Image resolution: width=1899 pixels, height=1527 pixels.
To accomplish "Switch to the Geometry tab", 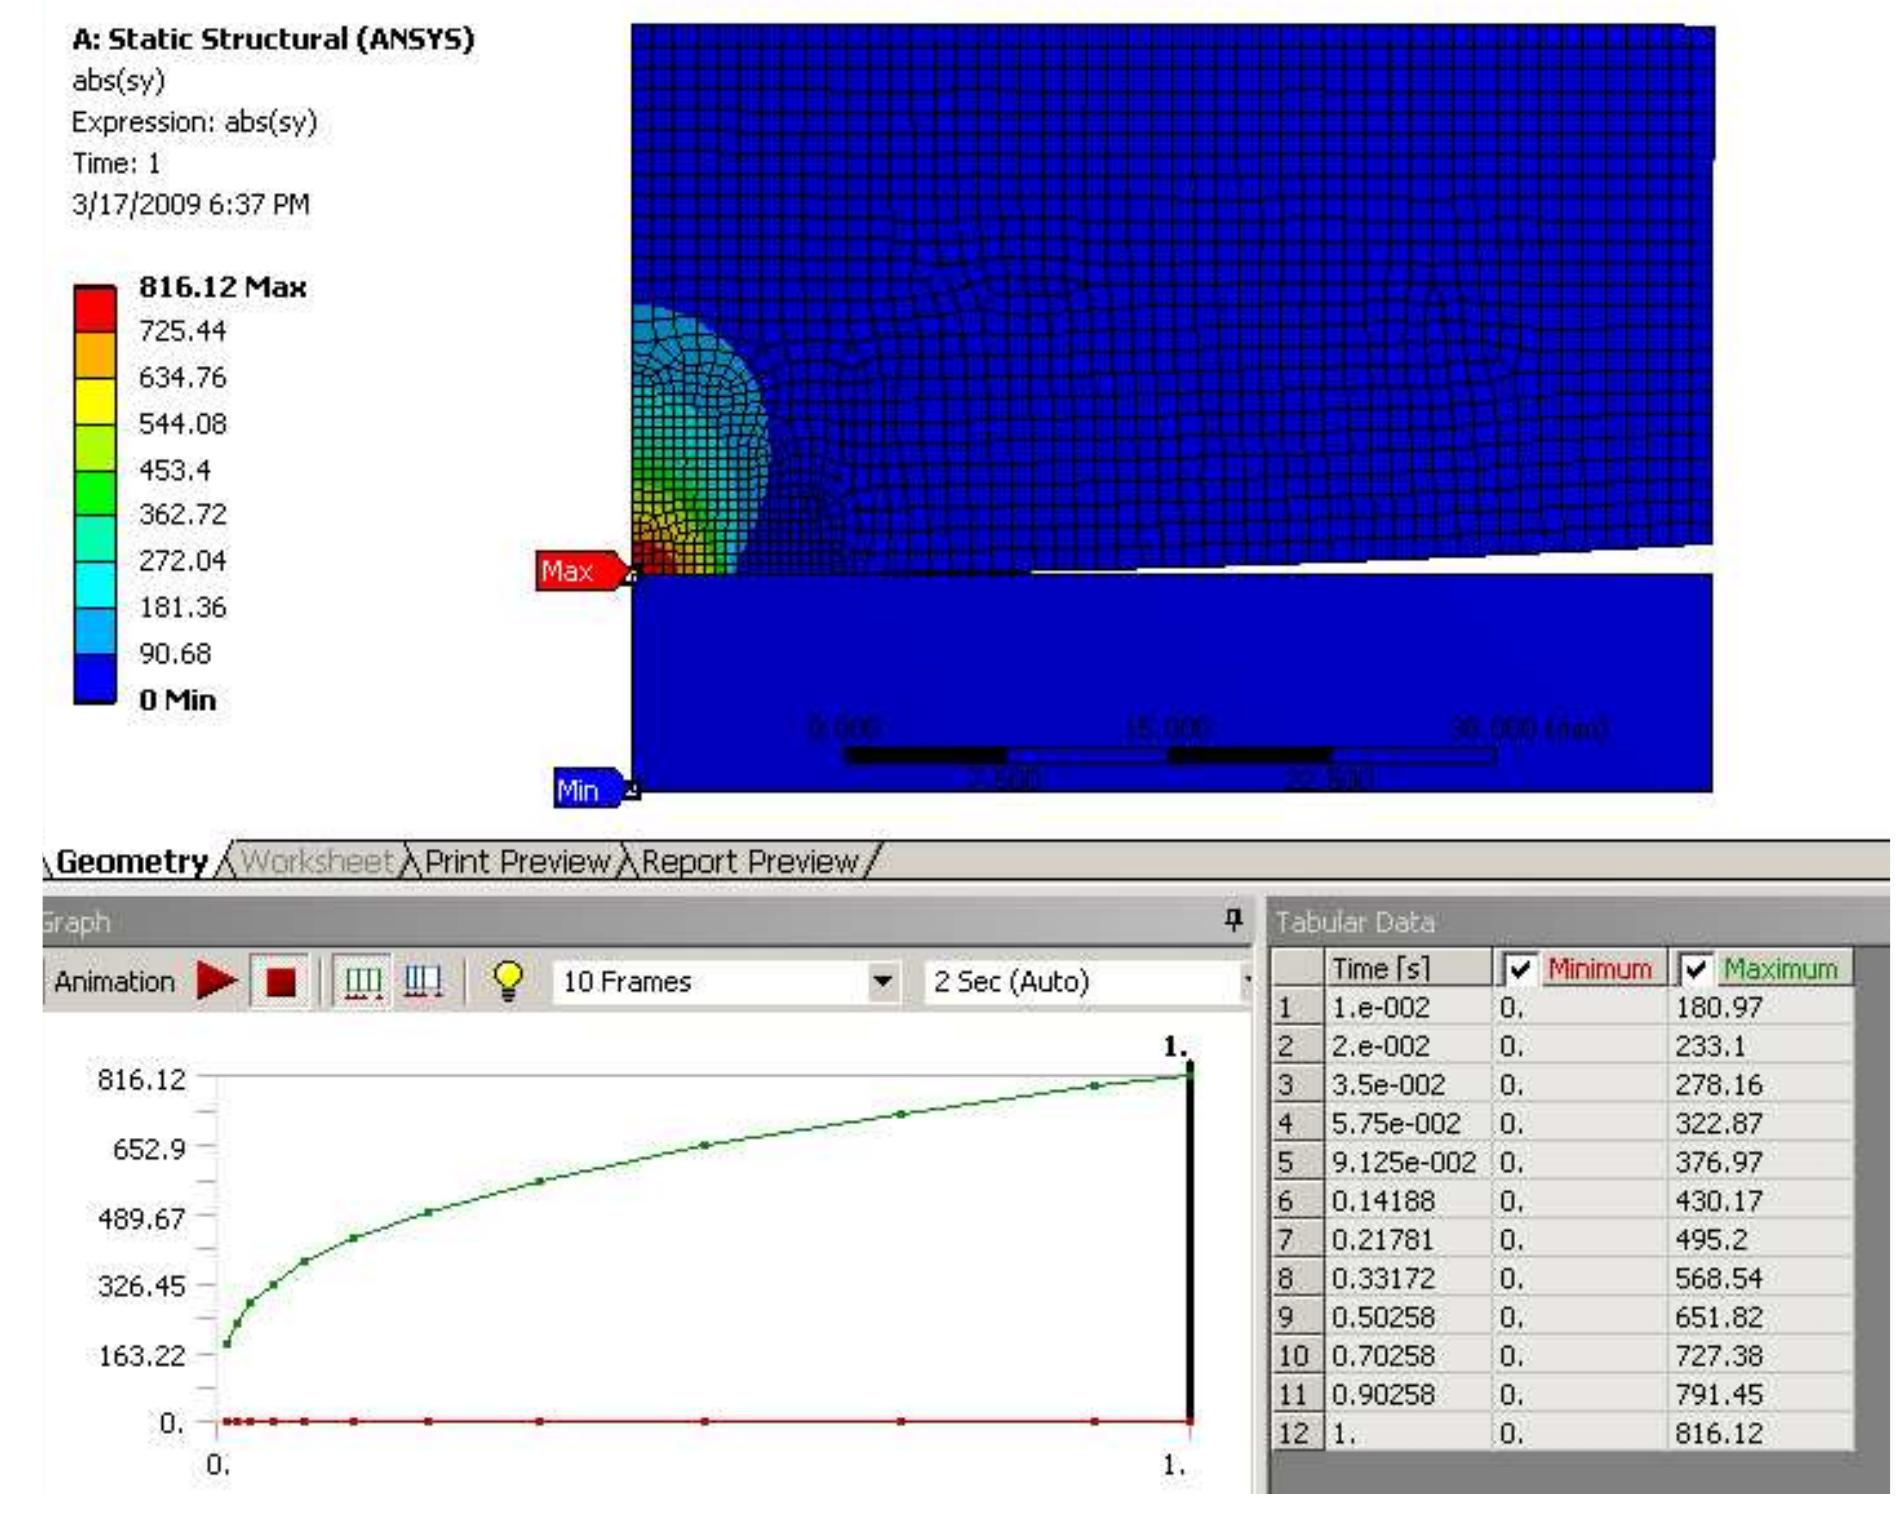I will point(131,861).
